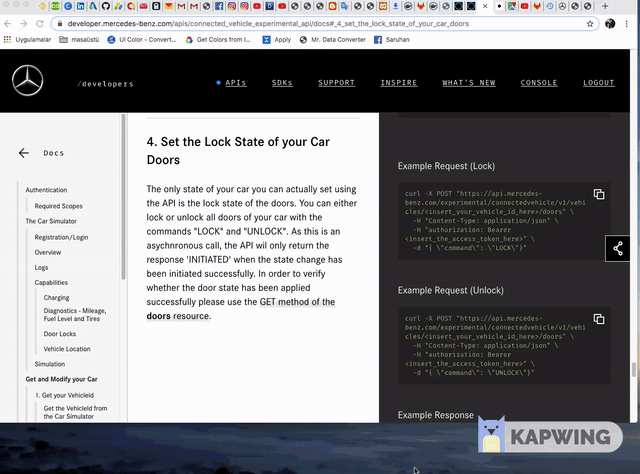Click the page's vertical scrollbar thumb
Viewport: 640px width, 474px height.
coord(633,370)
